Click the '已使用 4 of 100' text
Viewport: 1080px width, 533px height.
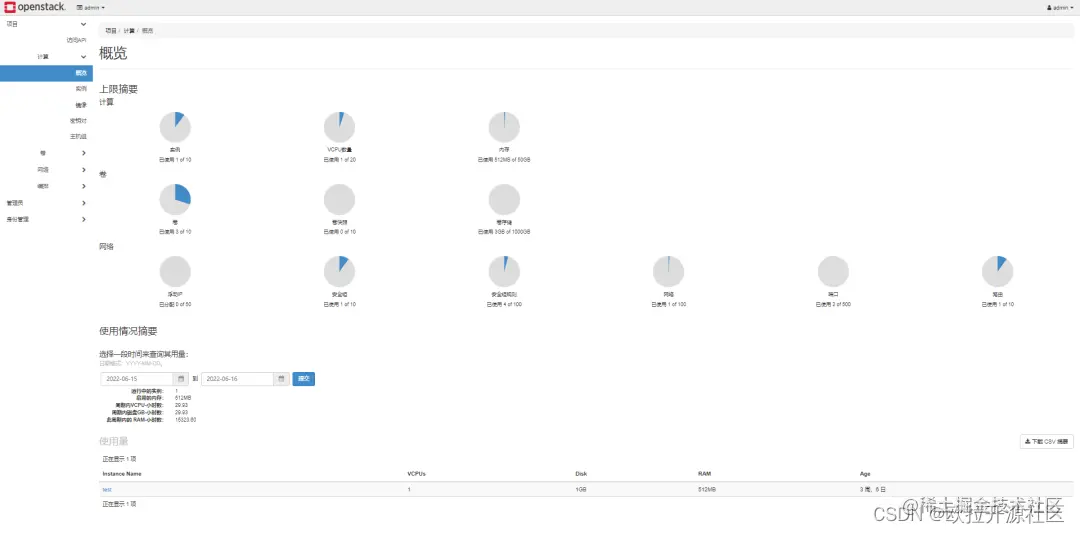504,304
